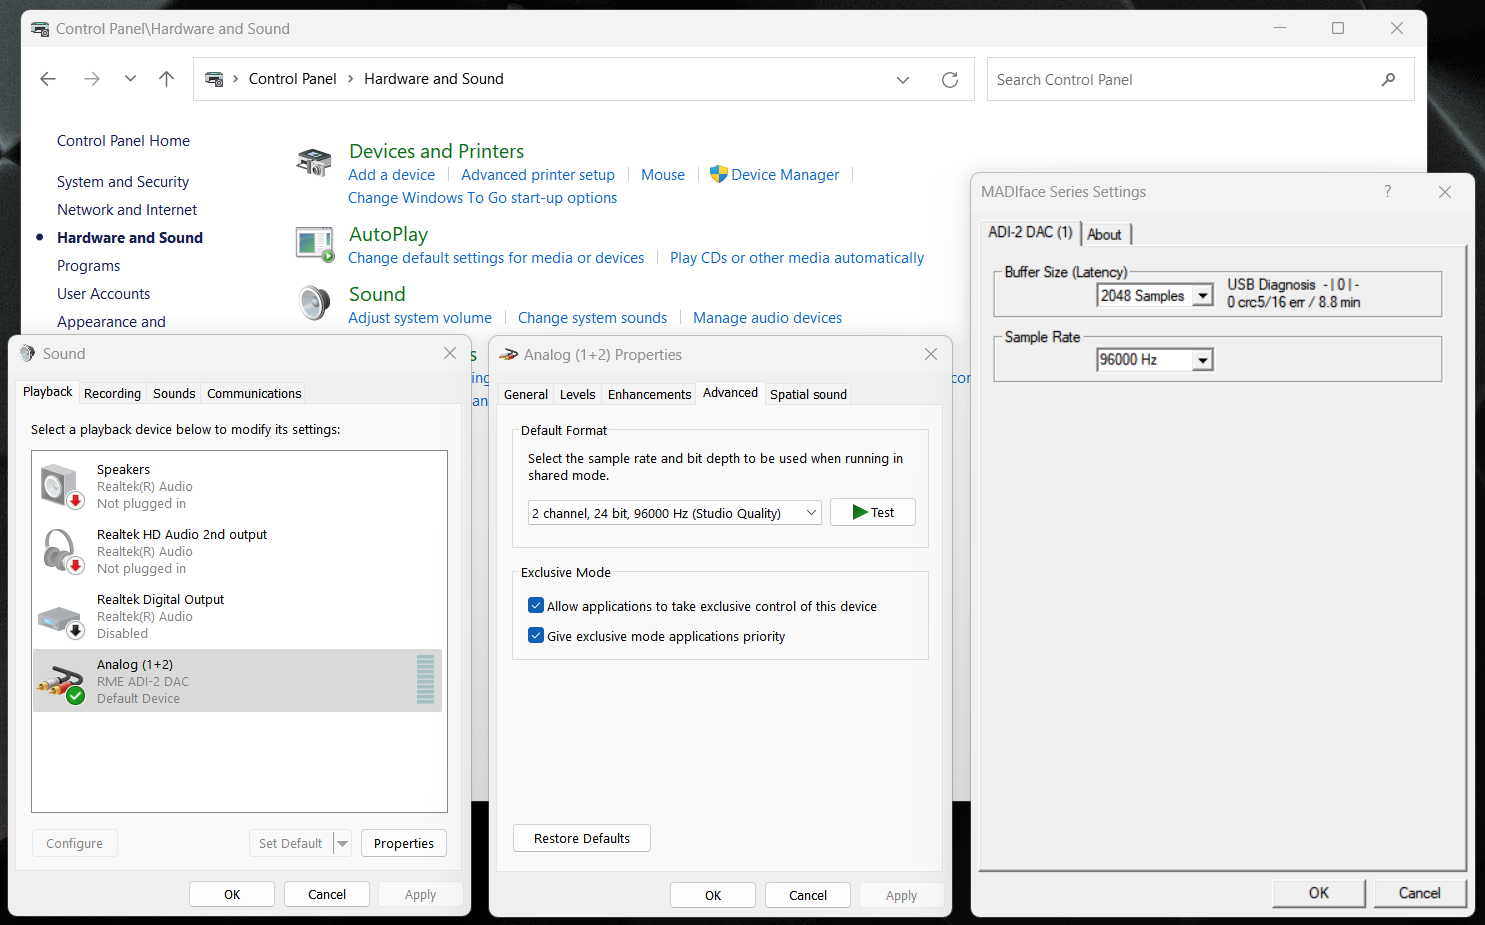
Task: Click the chevron after Control Panel breadcrumb
Action: pyautogui.click(x=350, y=79)
